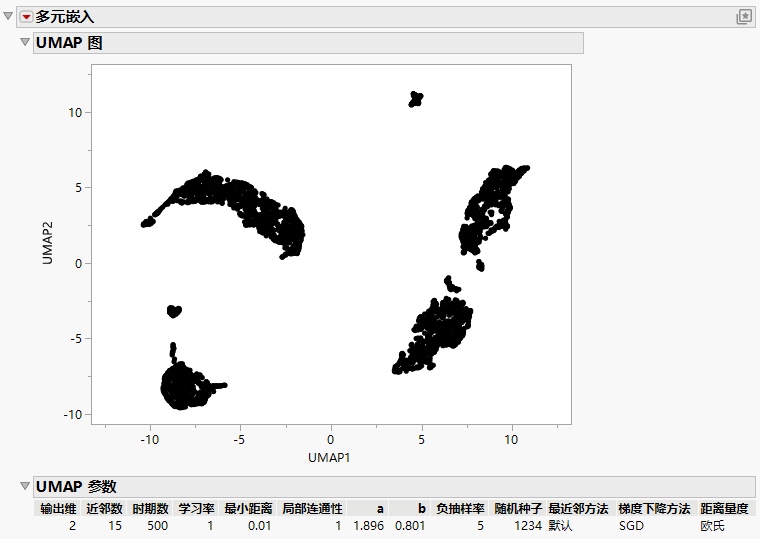Select the 时期数 column header
Image resolution: width=760 pixels, height=539 pixels.
pos(150,508)
